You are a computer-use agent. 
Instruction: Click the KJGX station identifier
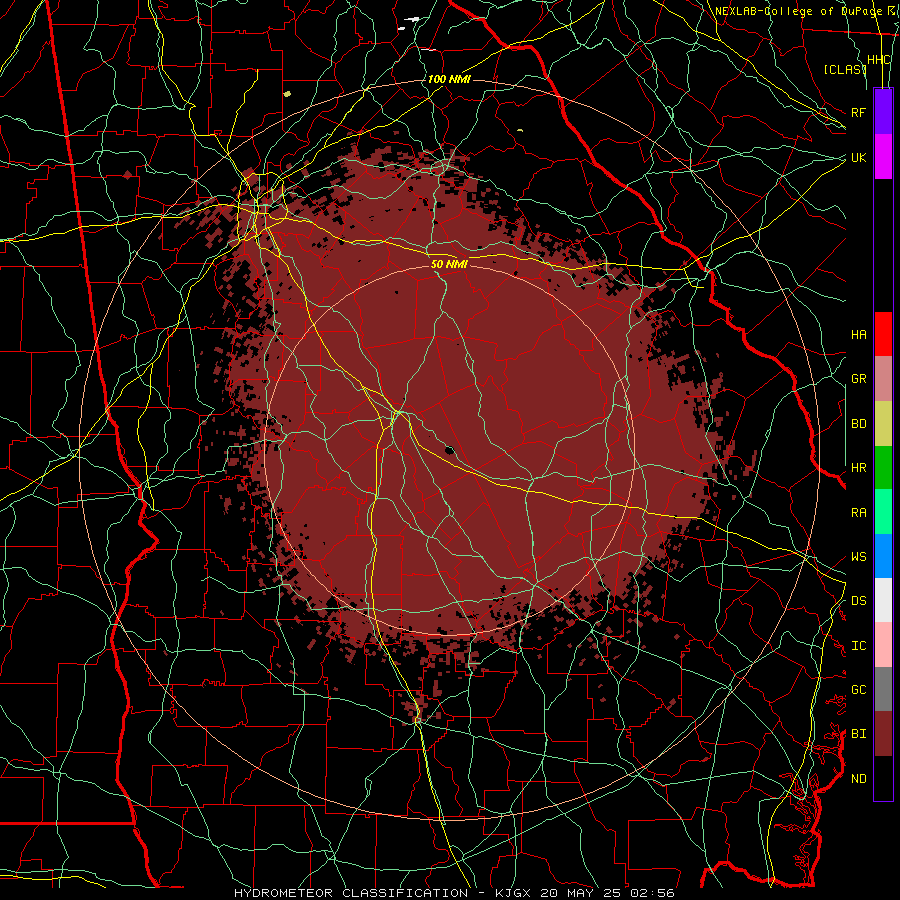pyautogui.click(x=515, y=893)
